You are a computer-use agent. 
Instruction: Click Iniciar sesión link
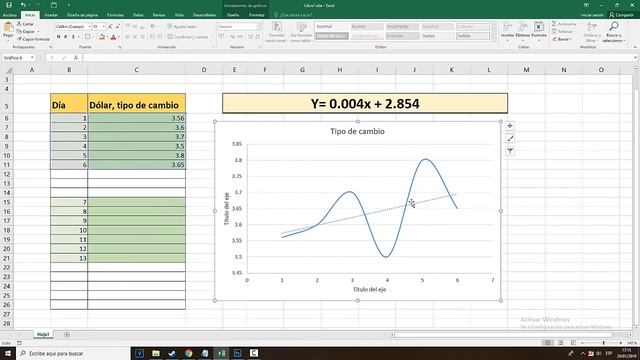click(592, 15)
